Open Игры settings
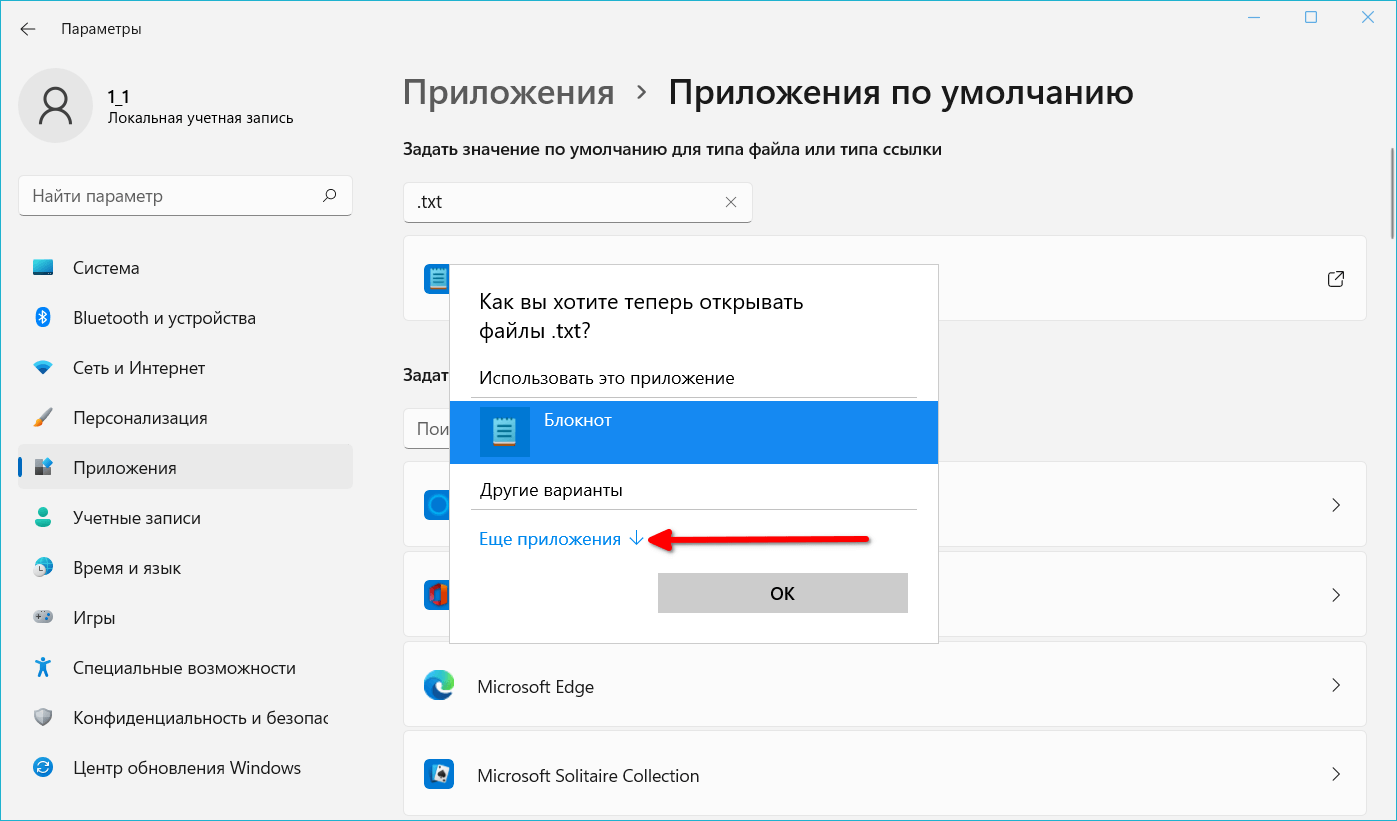 click(185, 618)
